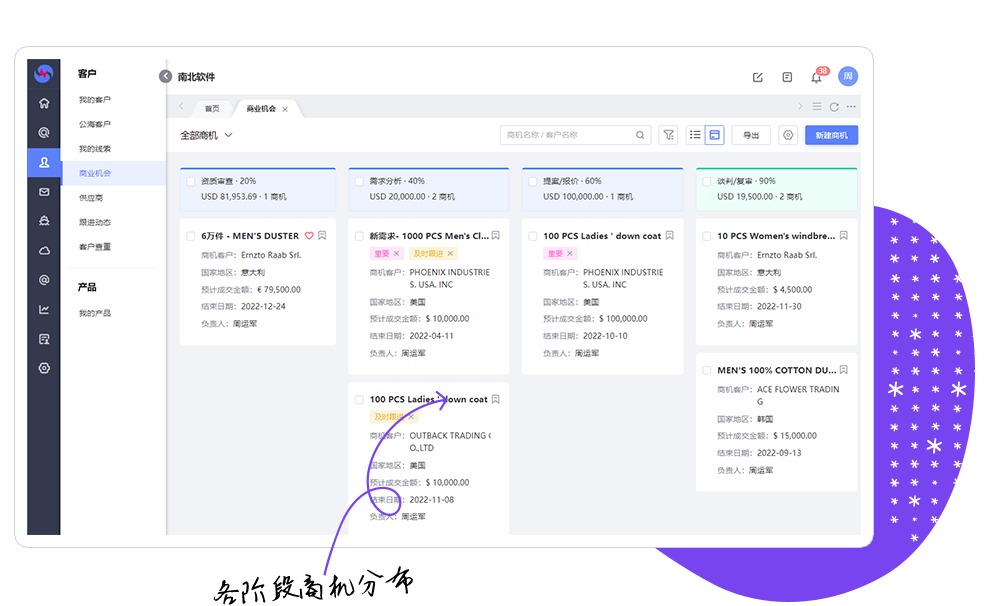987x606 pixels.
Task: Click the refresh icon in tab bar
Action: 834,107
